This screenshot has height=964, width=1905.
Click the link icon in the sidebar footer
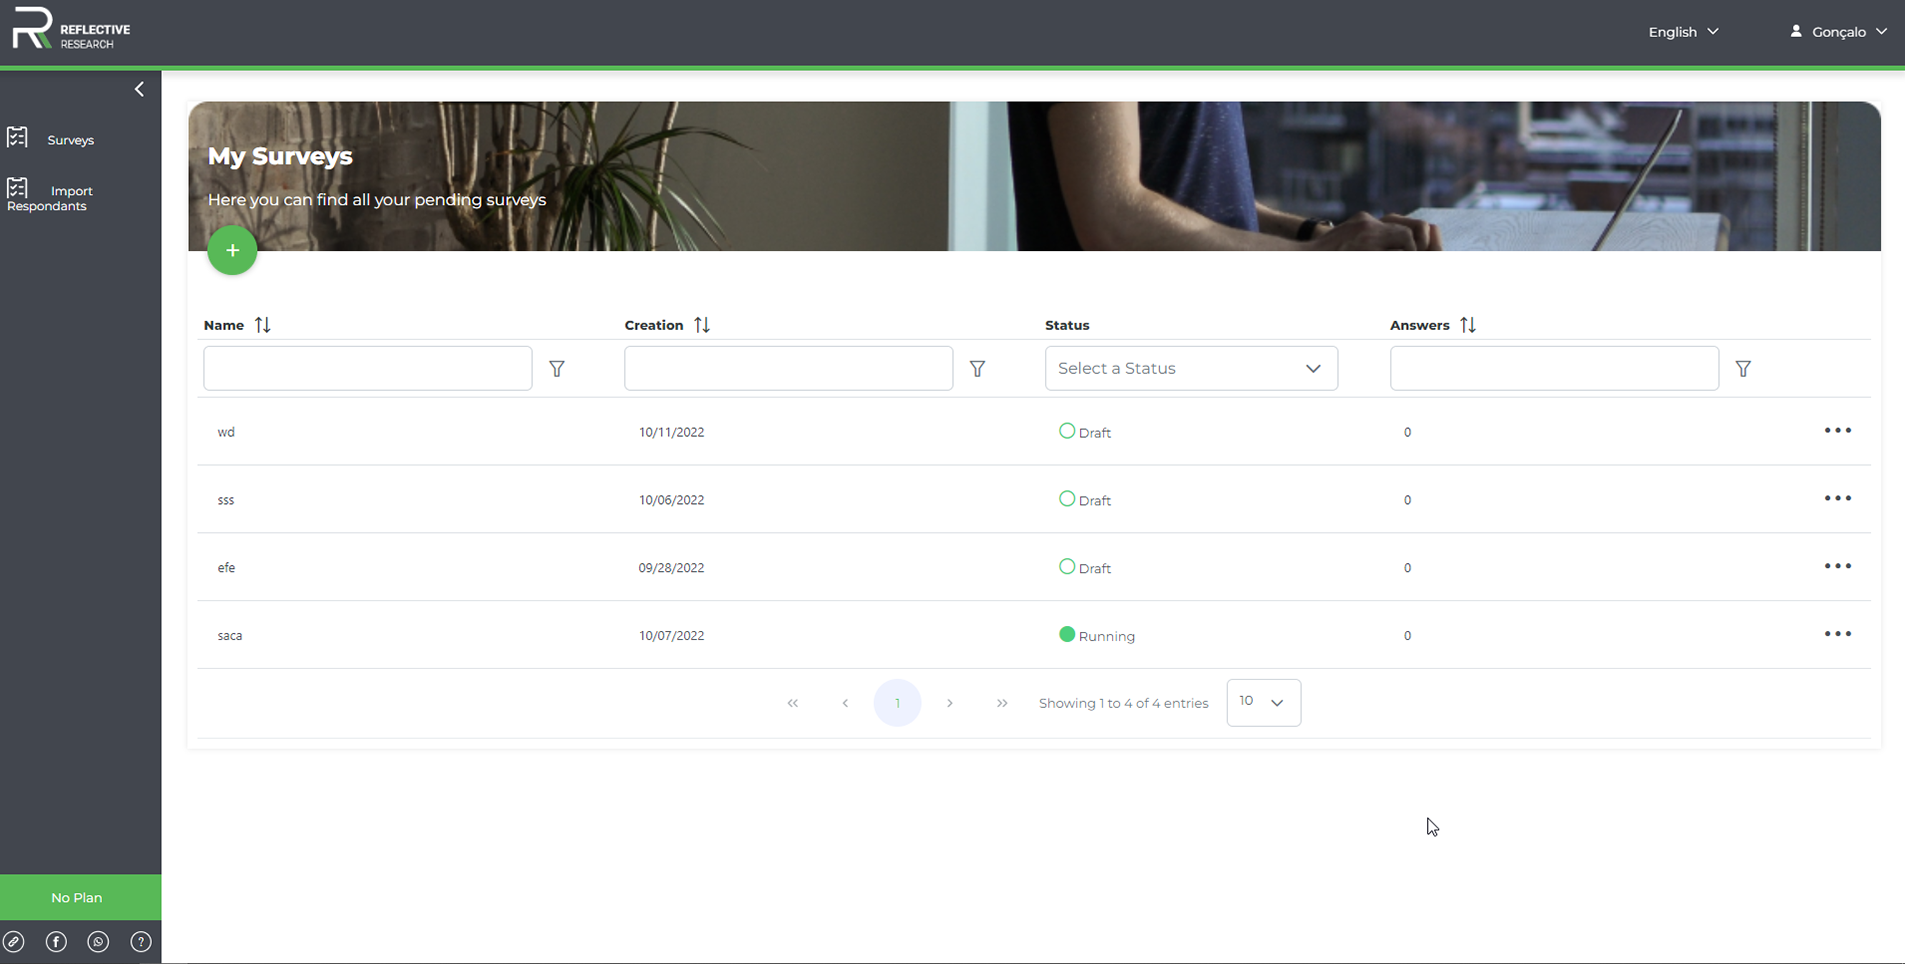click(15, 941)
